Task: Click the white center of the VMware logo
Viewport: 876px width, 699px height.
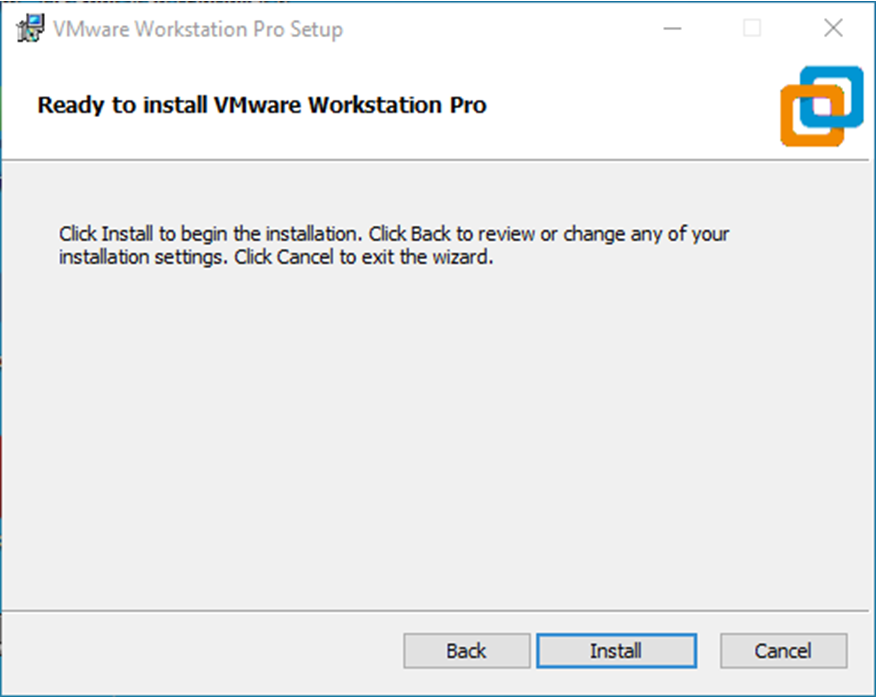Action: tap(822, 105)
